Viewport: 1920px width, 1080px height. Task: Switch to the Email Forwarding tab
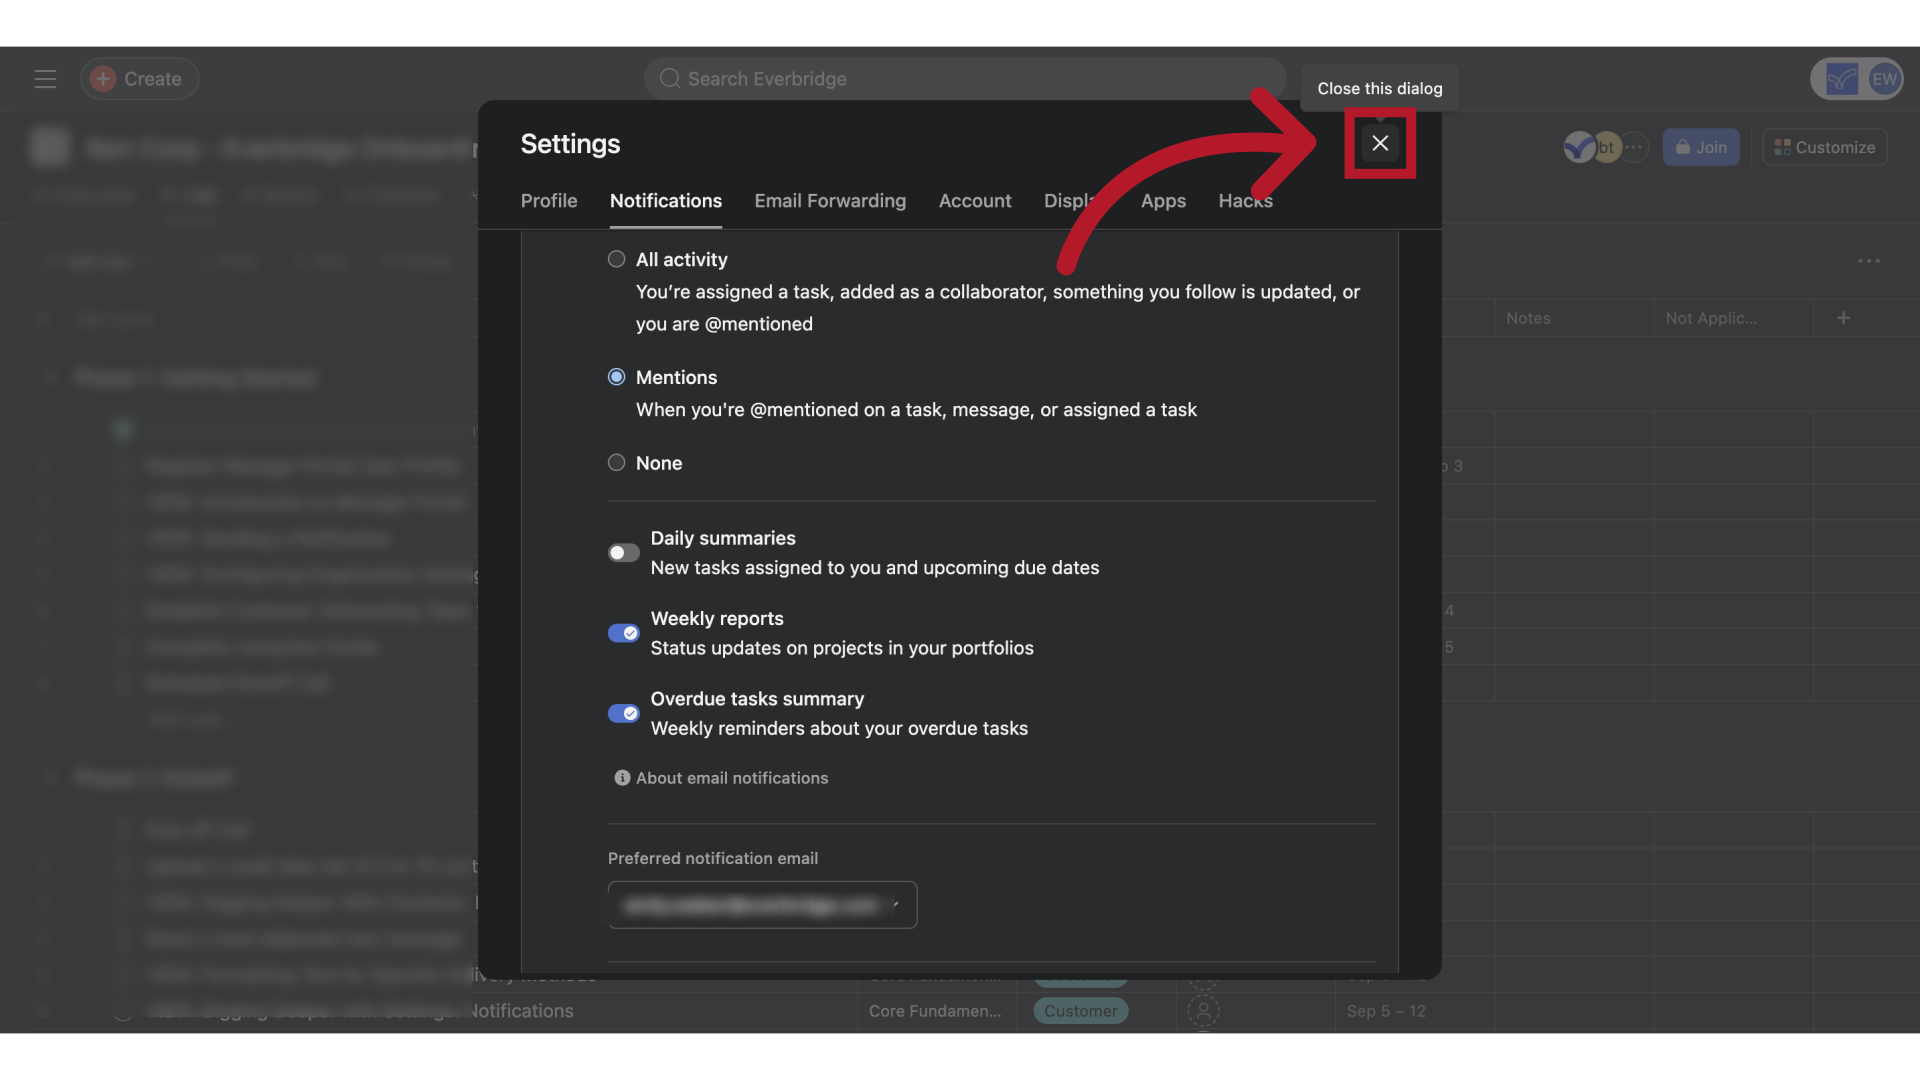point(830,200)
